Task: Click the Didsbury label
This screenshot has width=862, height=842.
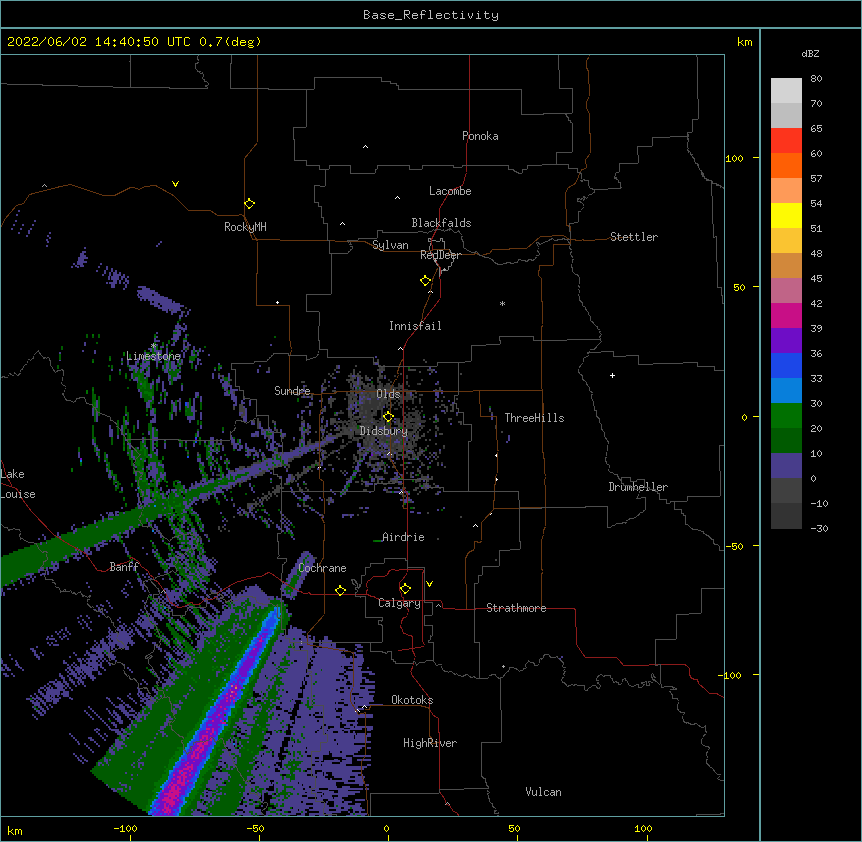Action: coord(384,431)
